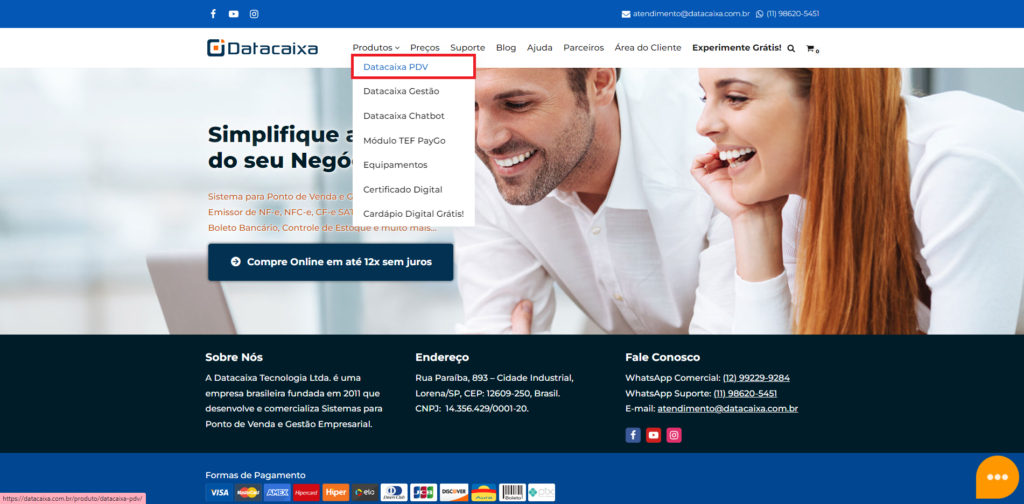Click the WhatsApp icon in the top bar
The width and height of the screenshot is (1024, 504).
click(x=760, y=14)
